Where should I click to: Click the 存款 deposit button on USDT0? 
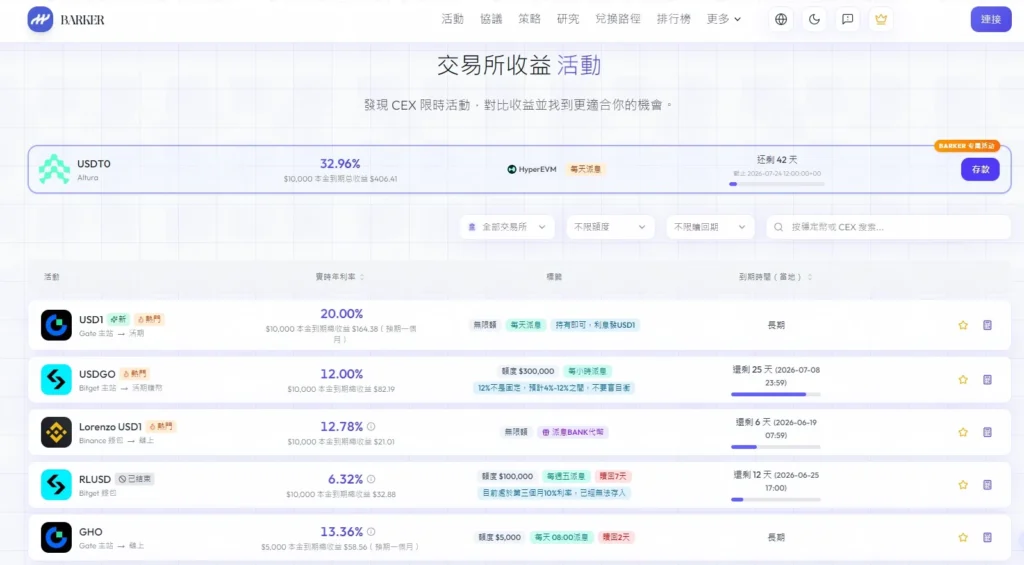pos(980,169)
